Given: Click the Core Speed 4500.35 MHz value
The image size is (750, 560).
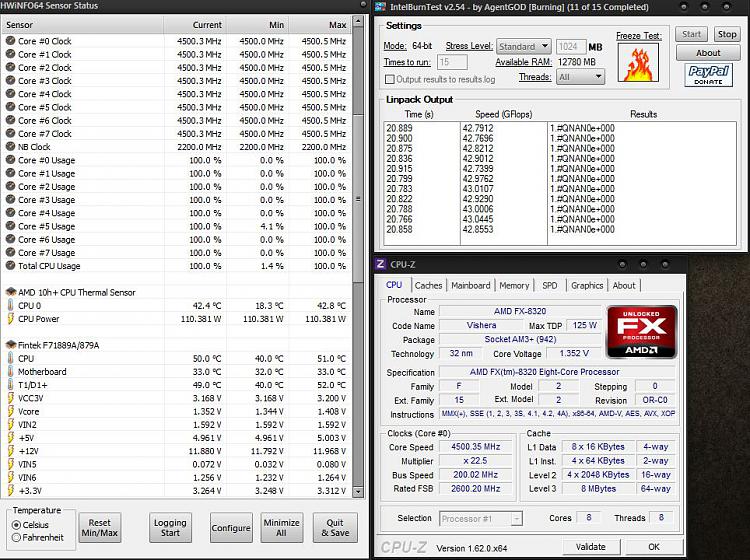Looking at the screenshot, I should coord(475,447).
